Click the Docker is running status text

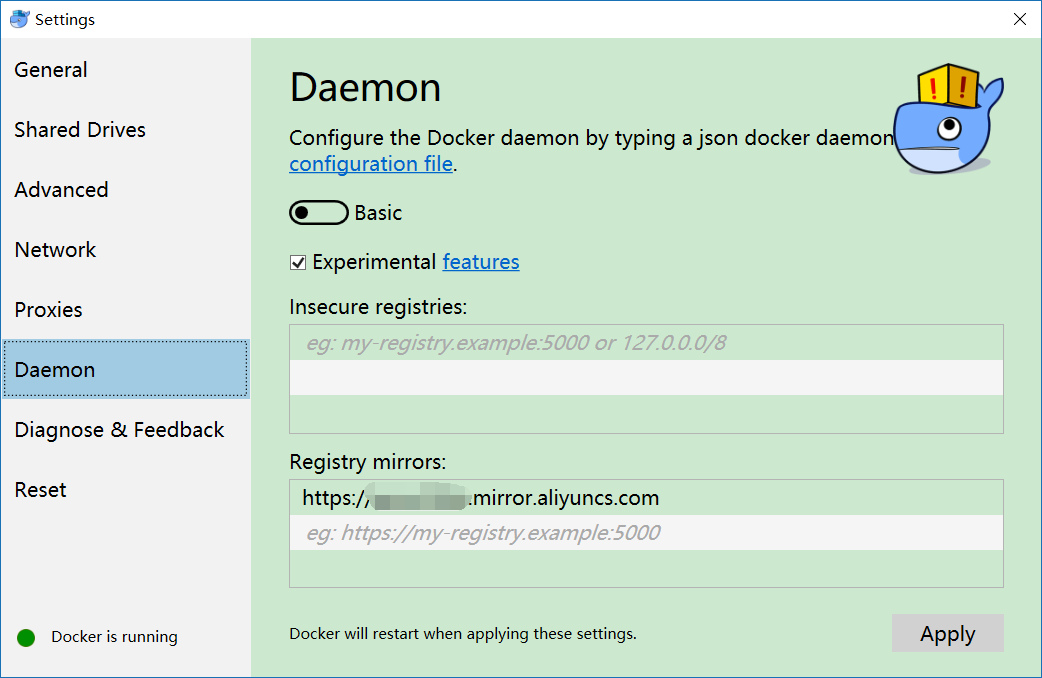point(114,637)
